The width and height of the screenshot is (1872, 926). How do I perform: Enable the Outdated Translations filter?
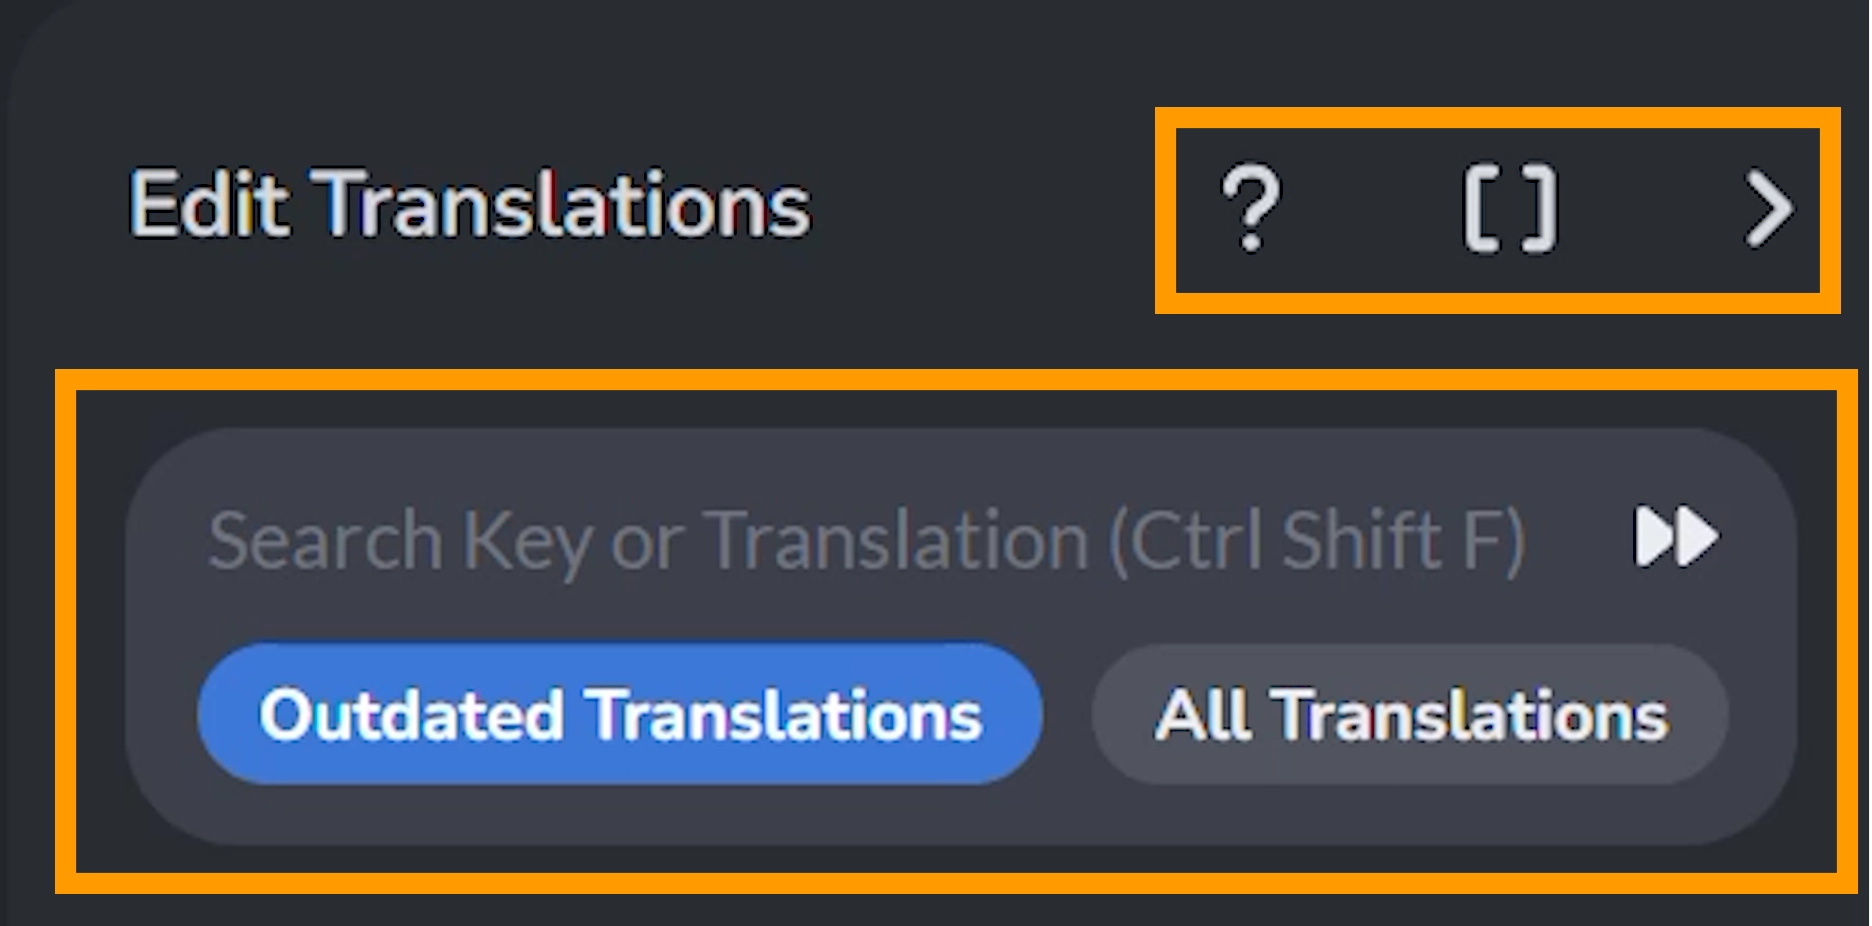pos(620,714)
